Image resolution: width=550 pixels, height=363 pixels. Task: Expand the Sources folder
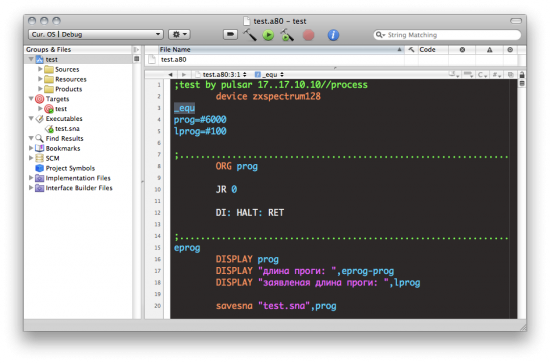[x=40, y=69]
